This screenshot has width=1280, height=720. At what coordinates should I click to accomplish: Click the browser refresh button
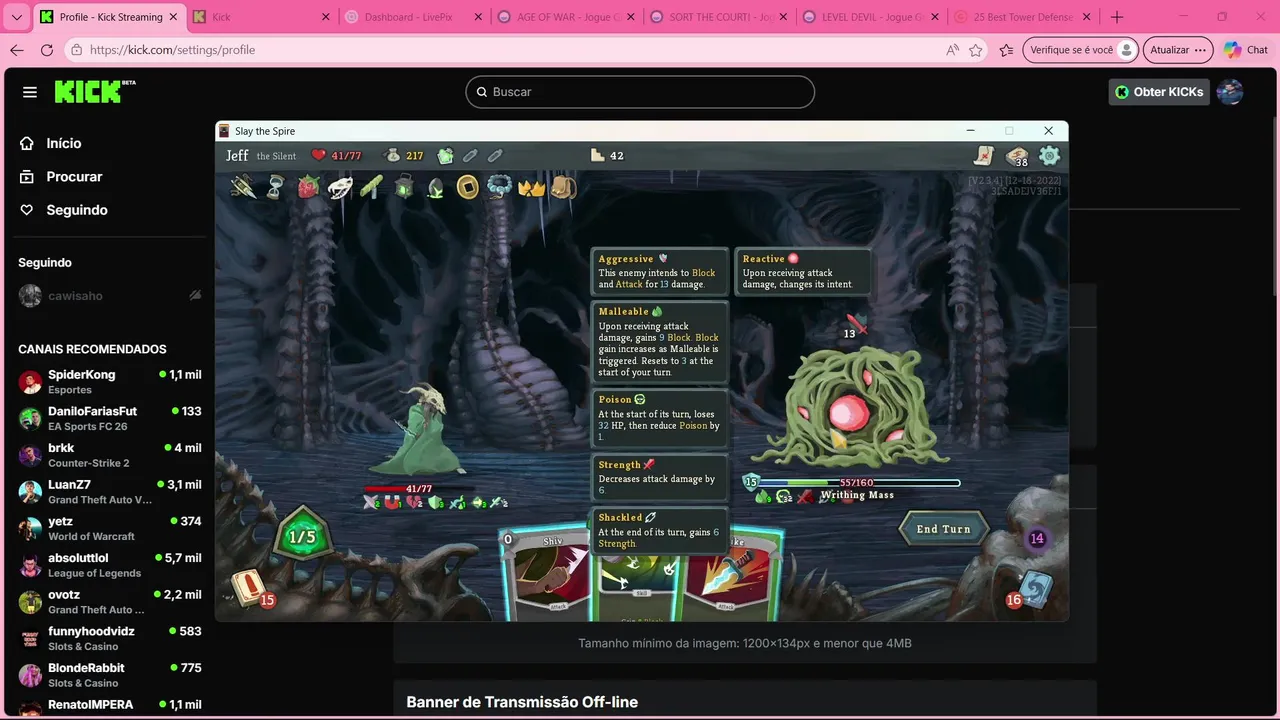click(47, 50)
